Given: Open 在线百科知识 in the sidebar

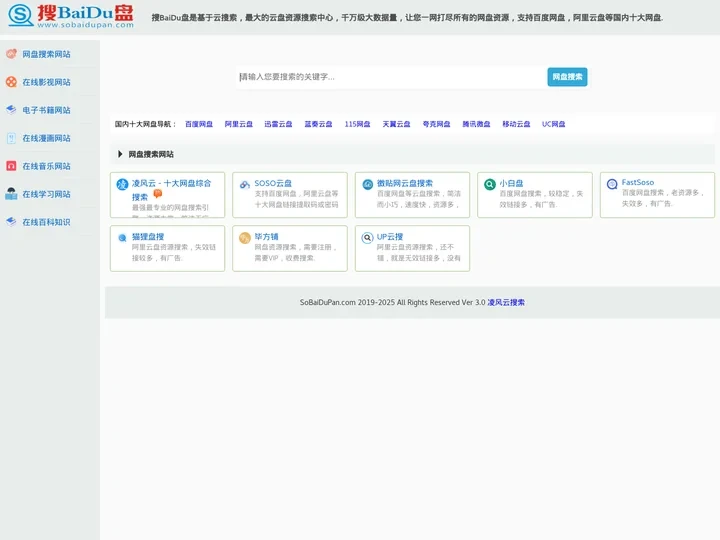Looking at the screenshot, I should point(46,222).
